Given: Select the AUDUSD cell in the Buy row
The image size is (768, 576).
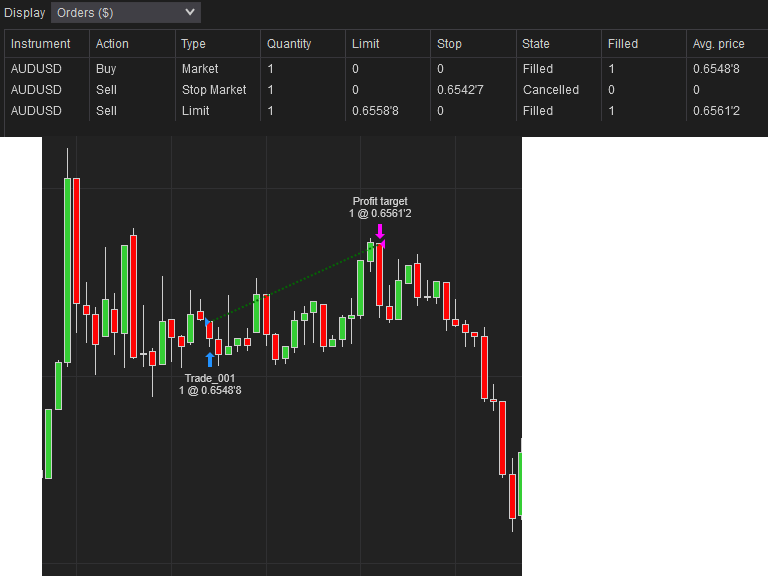Looking at the screenshot, I should (36, 69).
